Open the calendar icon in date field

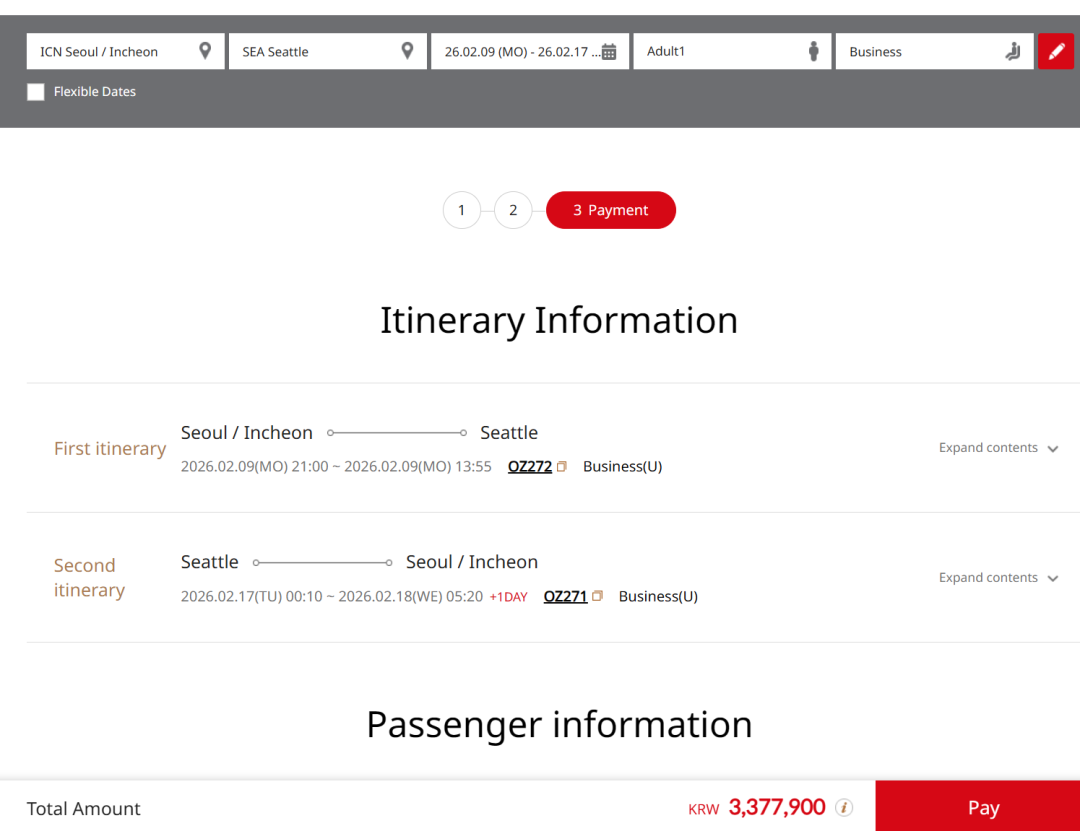click(x=609, y=52)
